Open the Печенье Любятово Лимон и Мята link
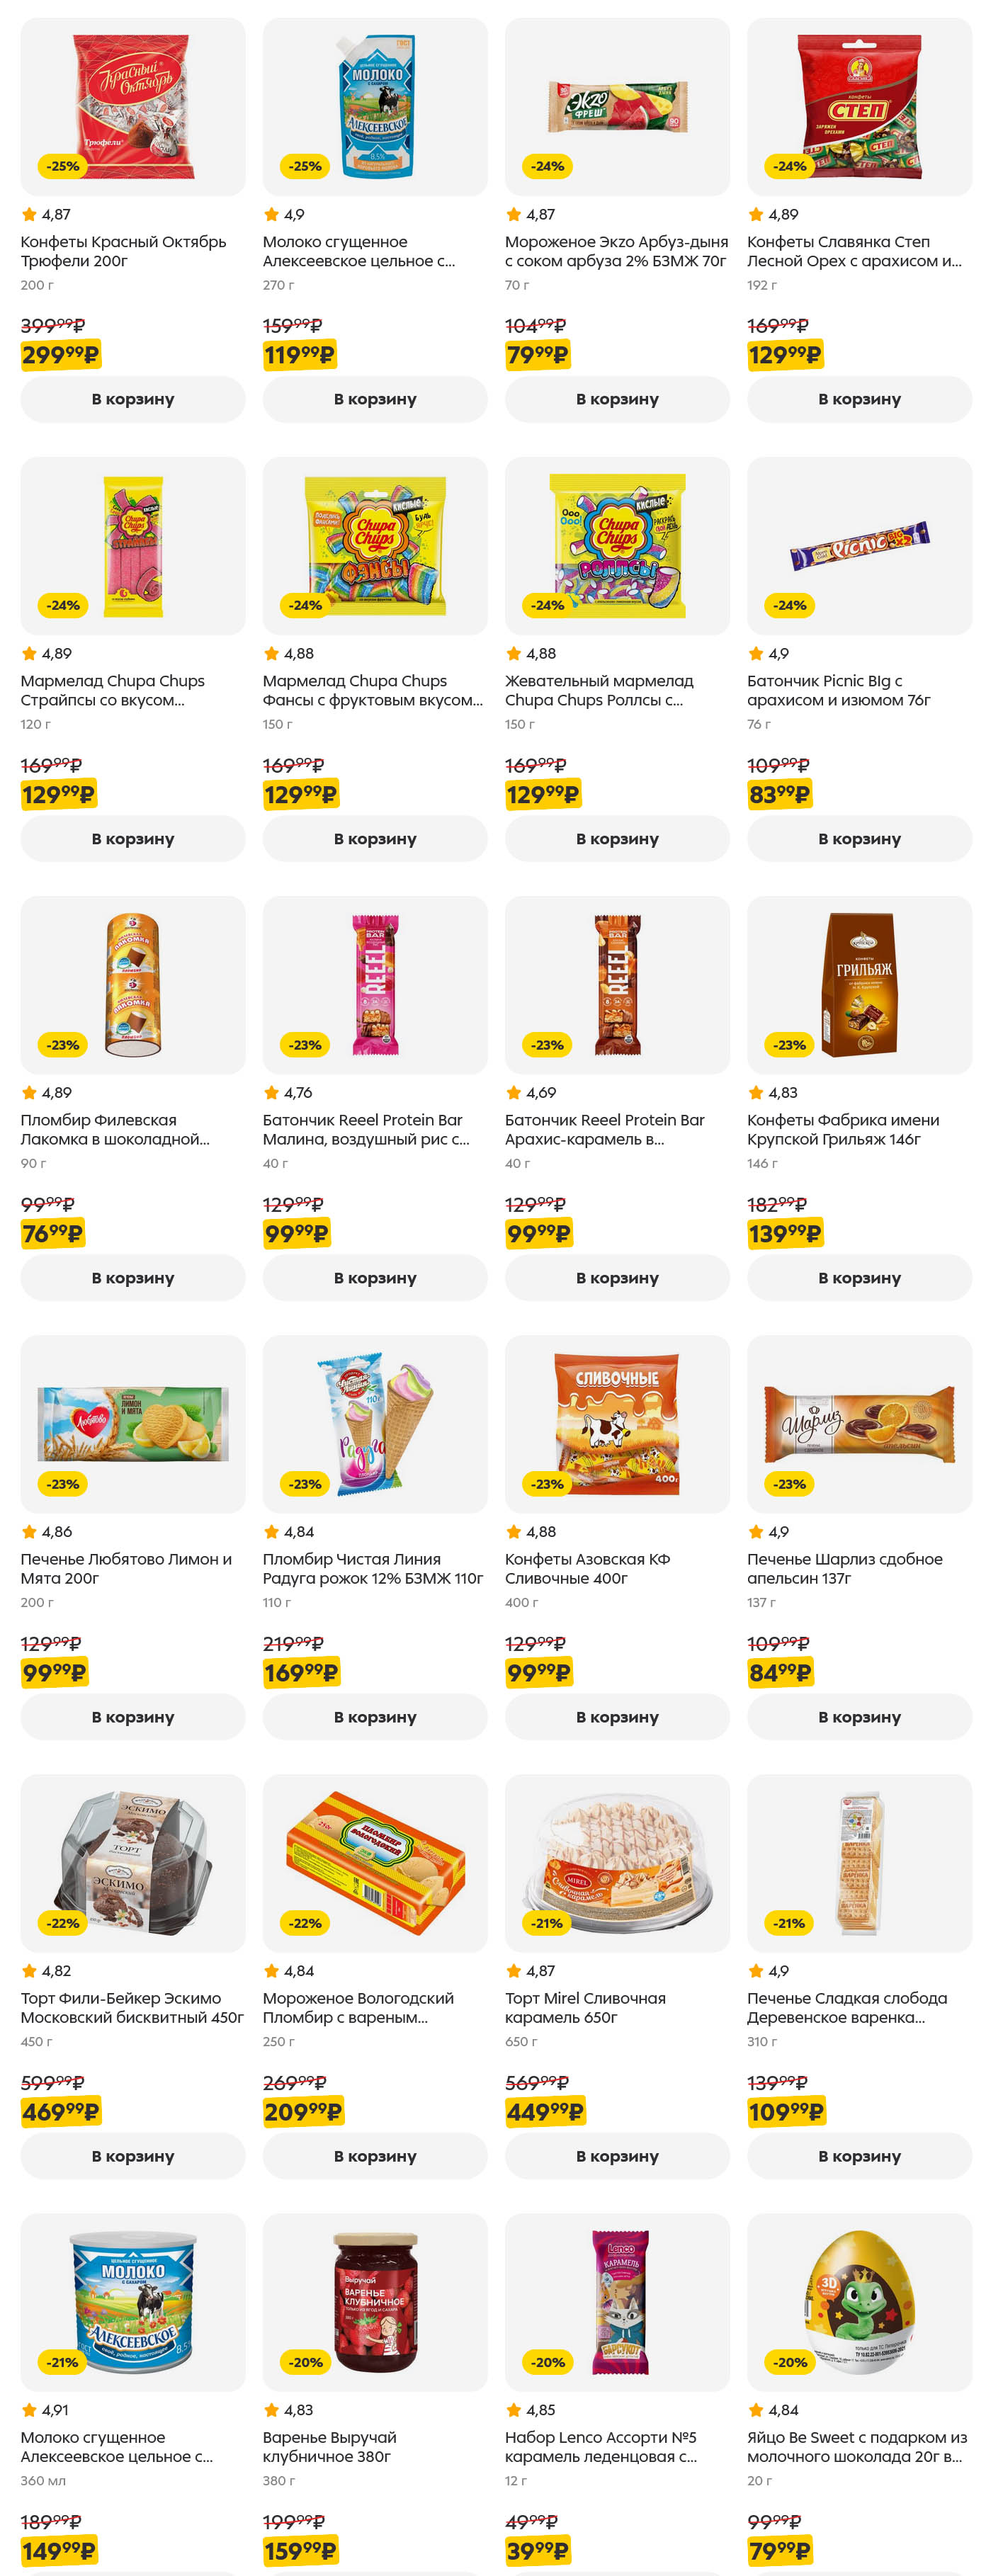The height and width of the screenshot is (2576, 986). pos(126,1568)
